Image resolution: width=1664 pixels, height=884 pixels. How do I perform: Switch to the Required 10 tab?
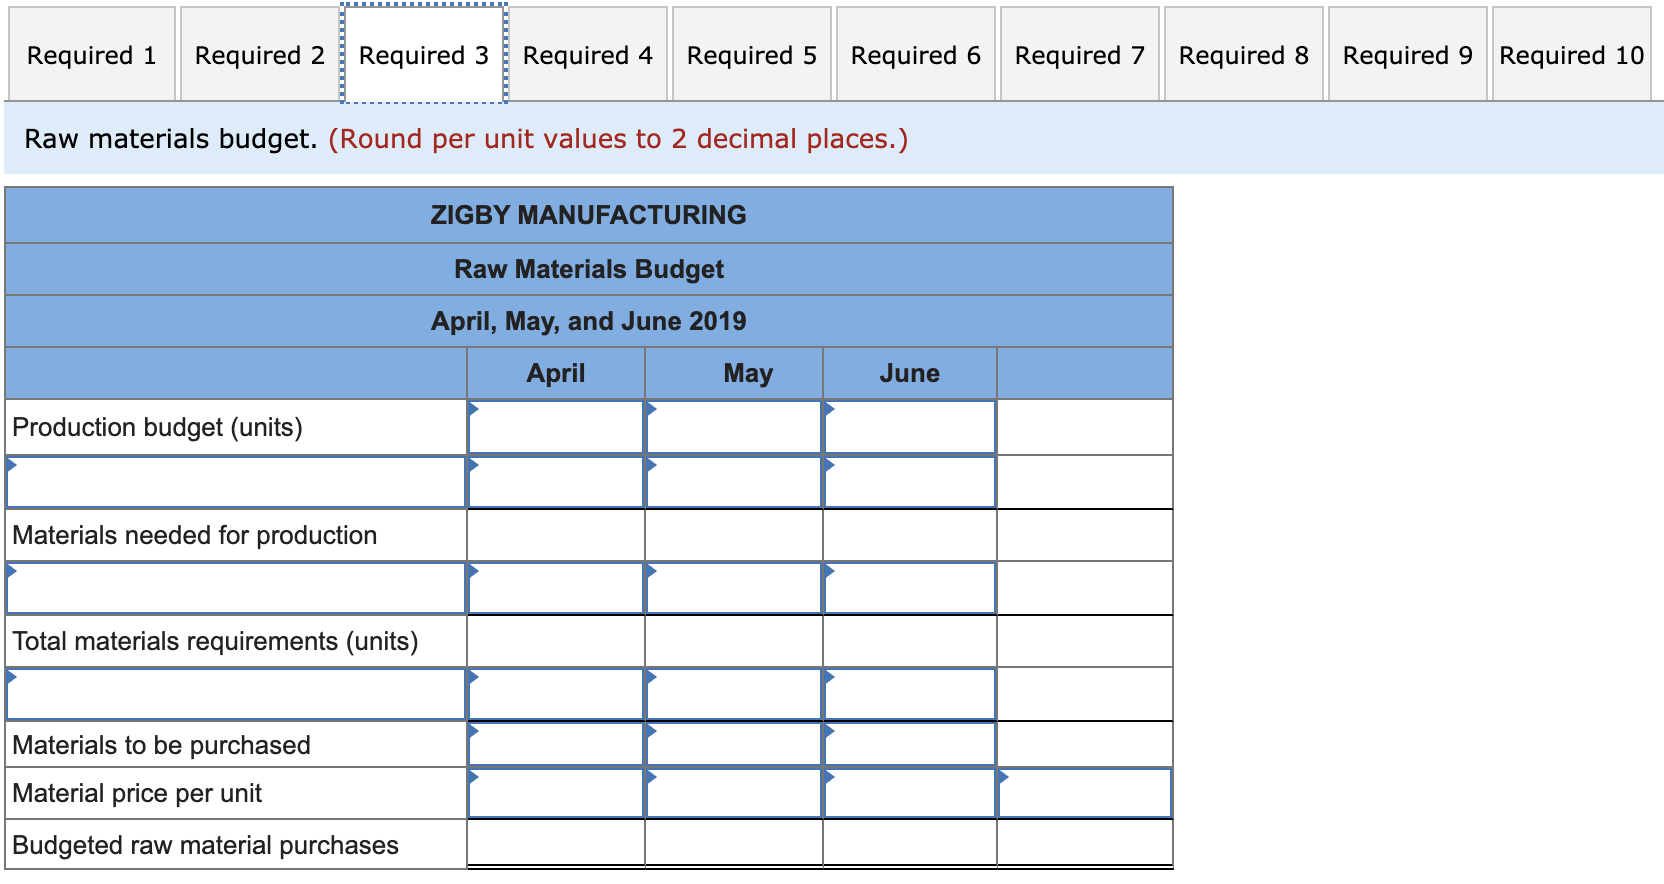click(x=1571, y=55)
